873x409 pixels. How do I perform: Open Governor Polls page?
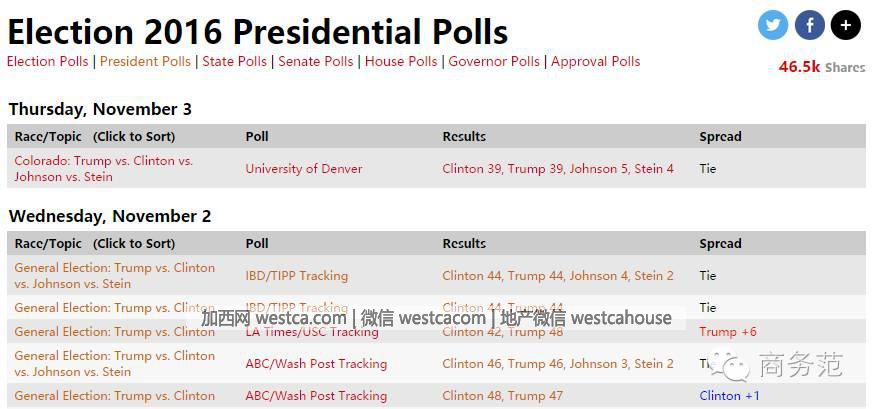(494, 62)
